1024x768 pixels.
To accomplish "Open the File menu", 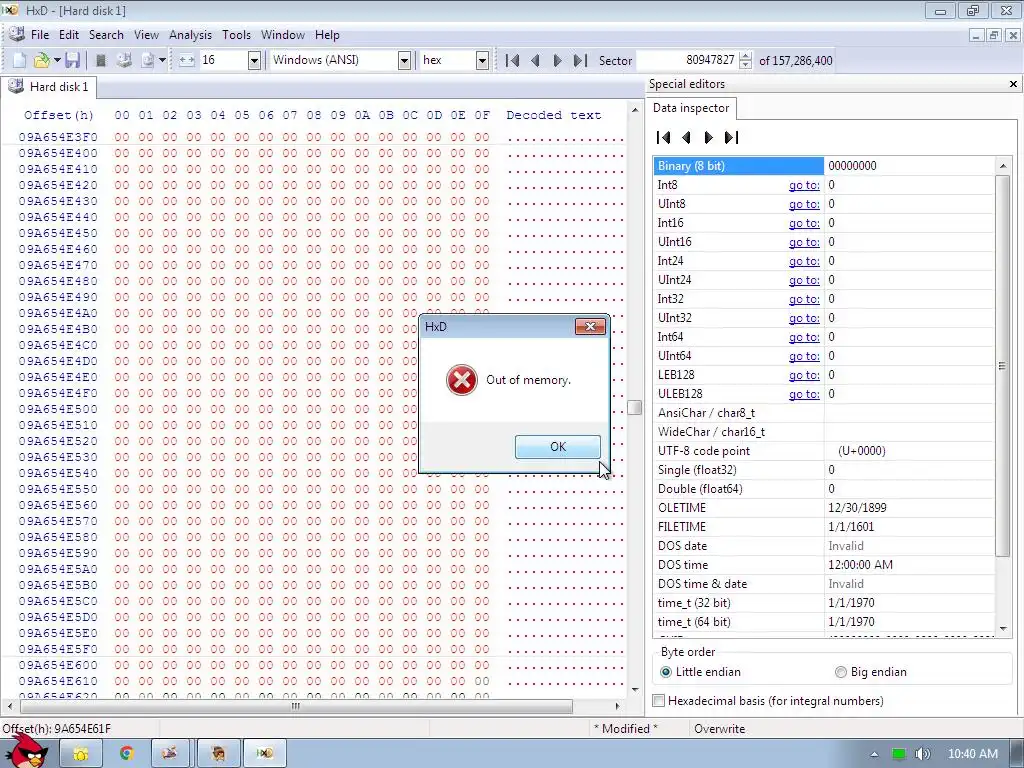I will pos(39,35).
